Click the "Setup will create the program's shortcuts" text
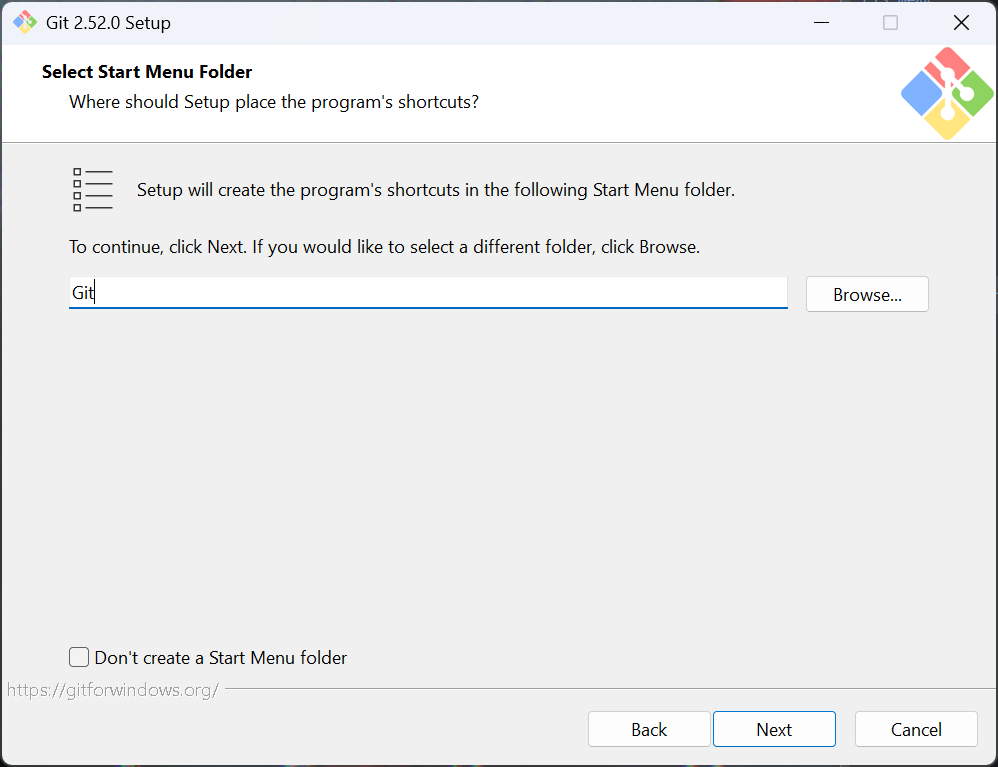This screenshot has width=998, height=767. tap(435, 190)
